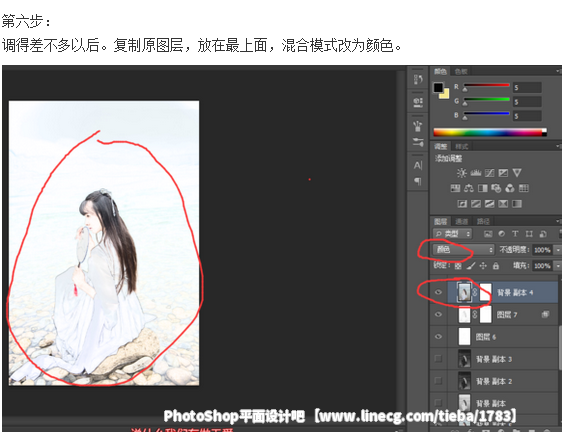Add an Invert adjustment
Screen dimensions: 572x435
point(462,204)
